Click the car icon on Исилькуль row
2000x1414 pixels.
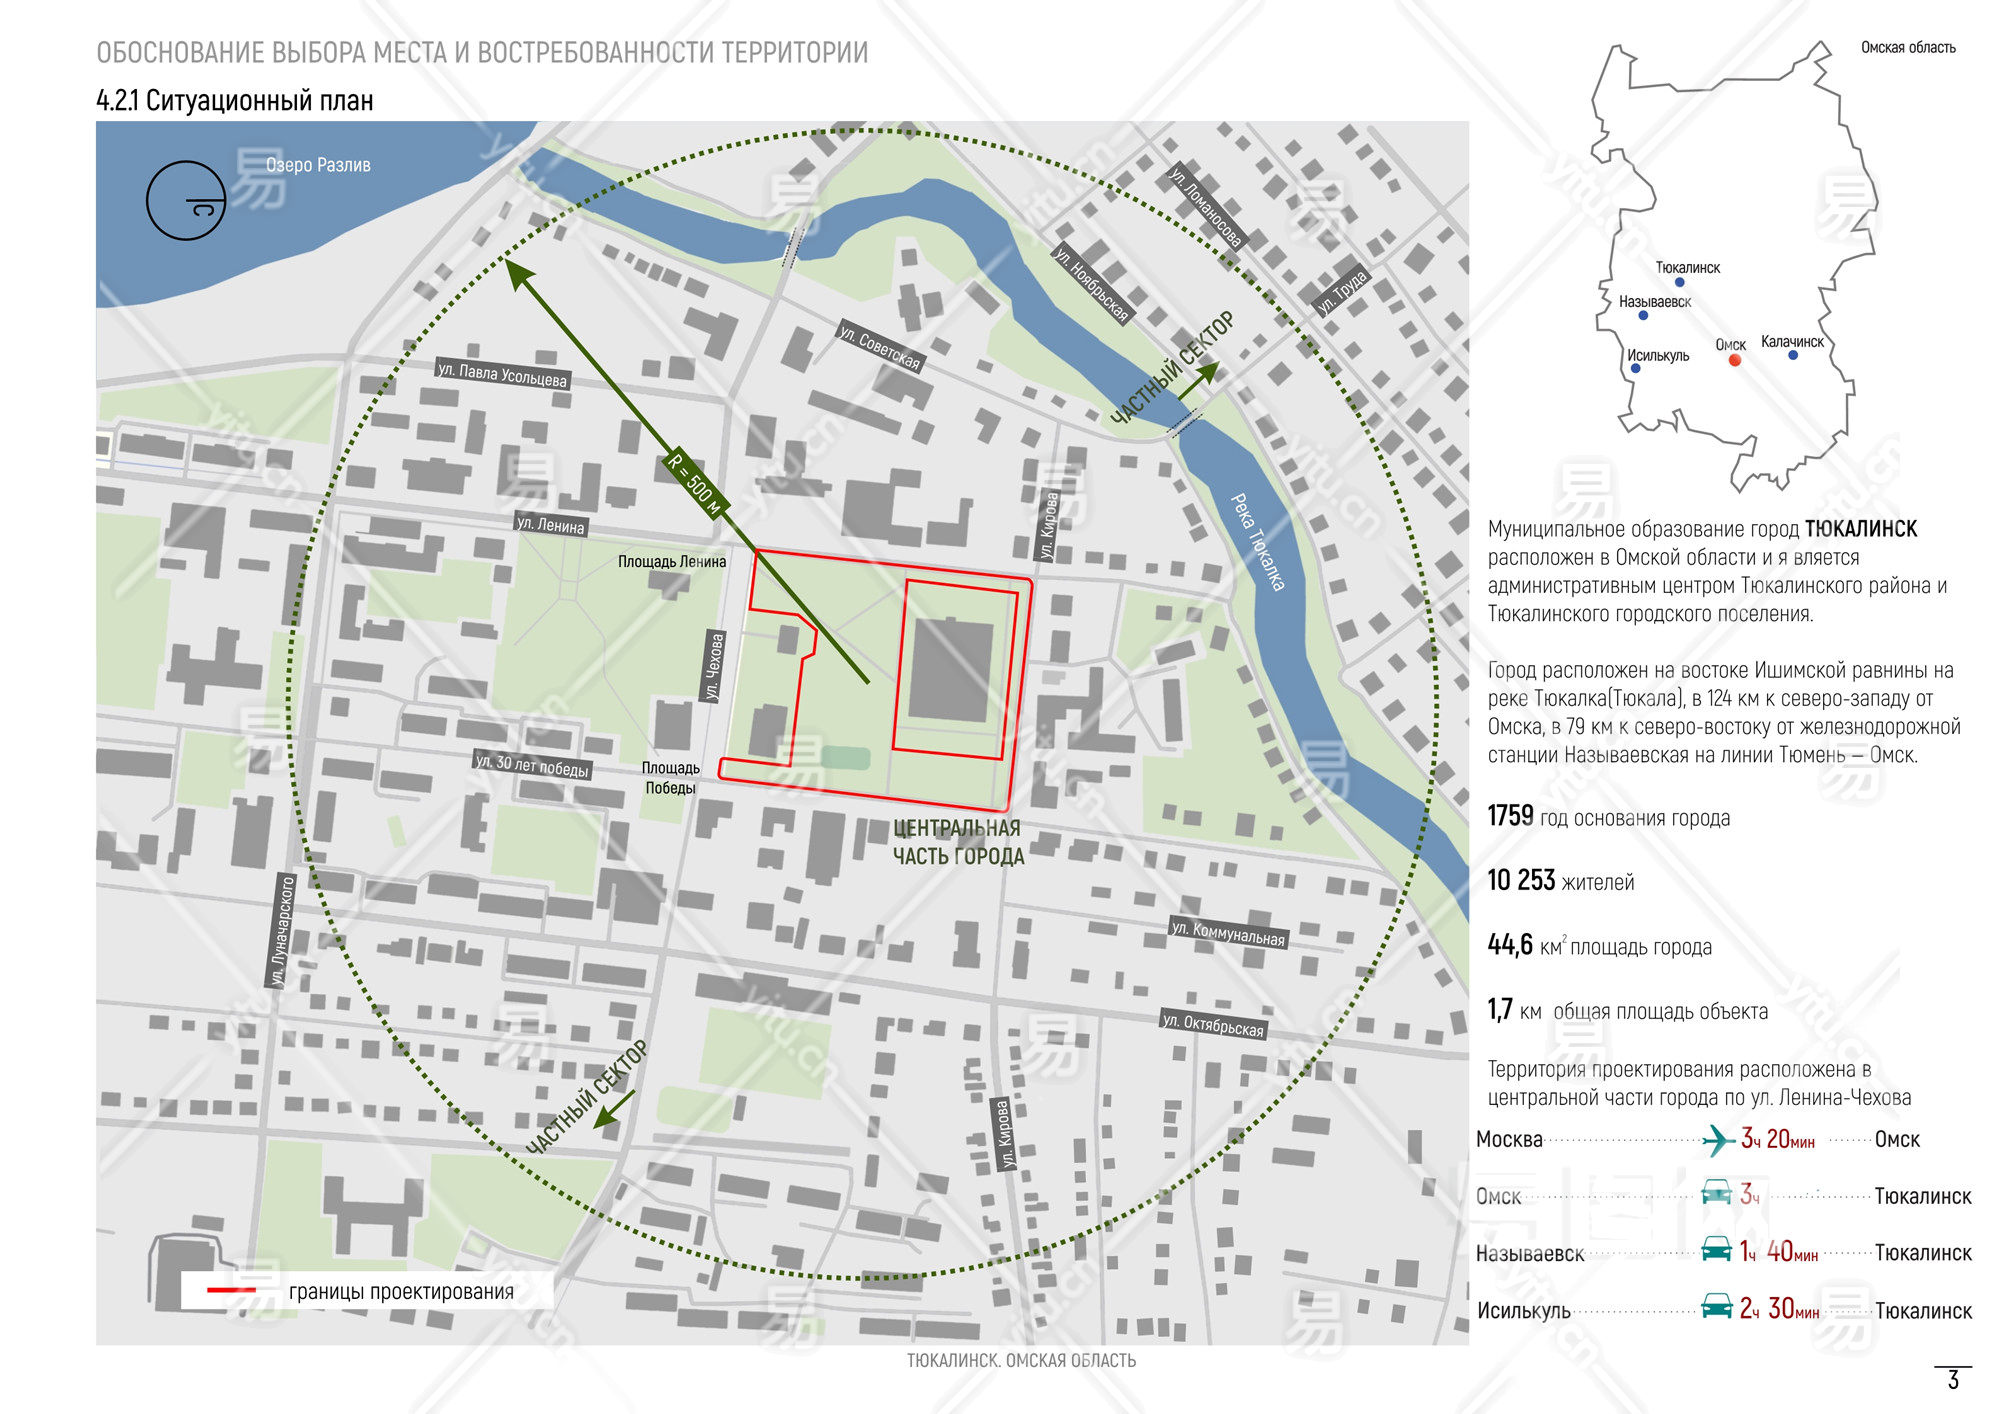coord(1716,1307)
